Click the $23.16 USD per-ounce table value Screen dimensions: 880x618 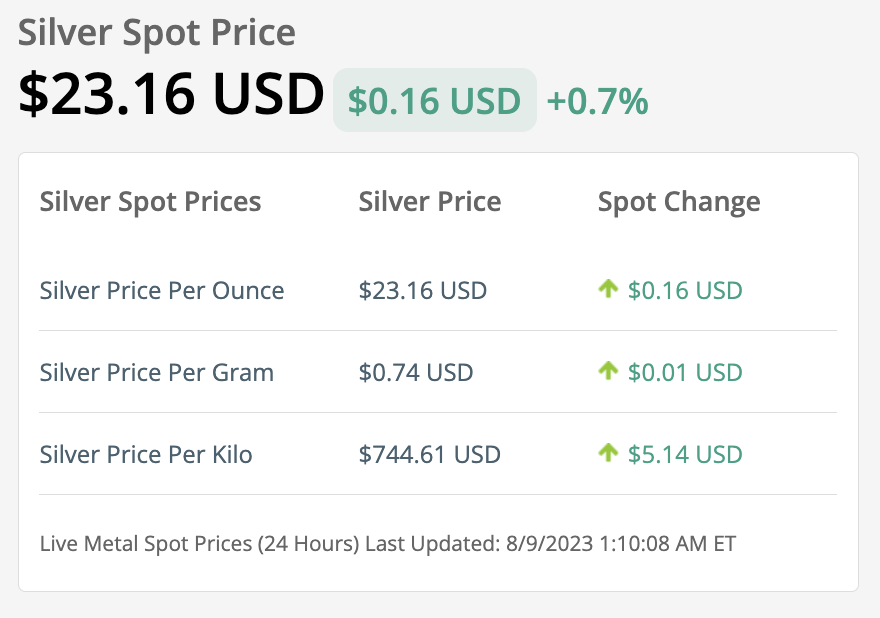[423, 291]
